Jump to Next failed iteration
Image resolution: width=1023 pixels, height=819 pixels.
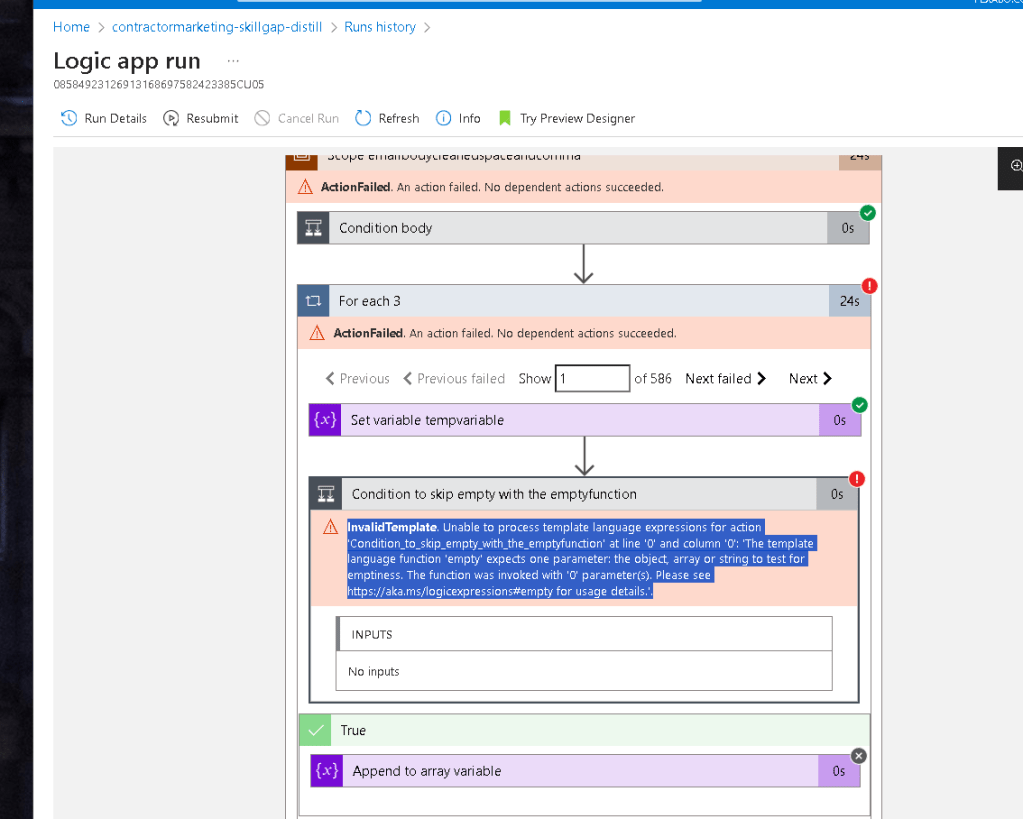click(725, 379)
